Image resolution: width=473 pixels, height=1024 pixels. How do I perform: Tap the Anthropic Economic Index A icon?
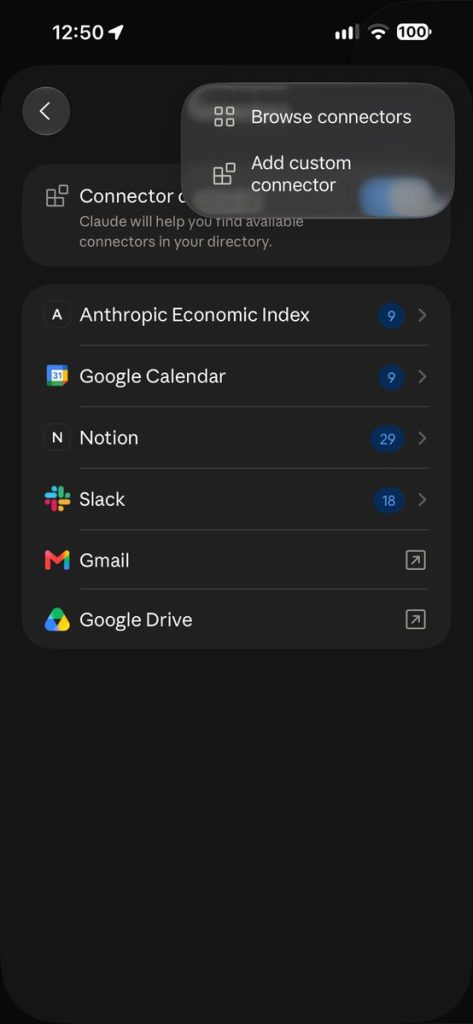pyautogui.click(x=57, y=315)
